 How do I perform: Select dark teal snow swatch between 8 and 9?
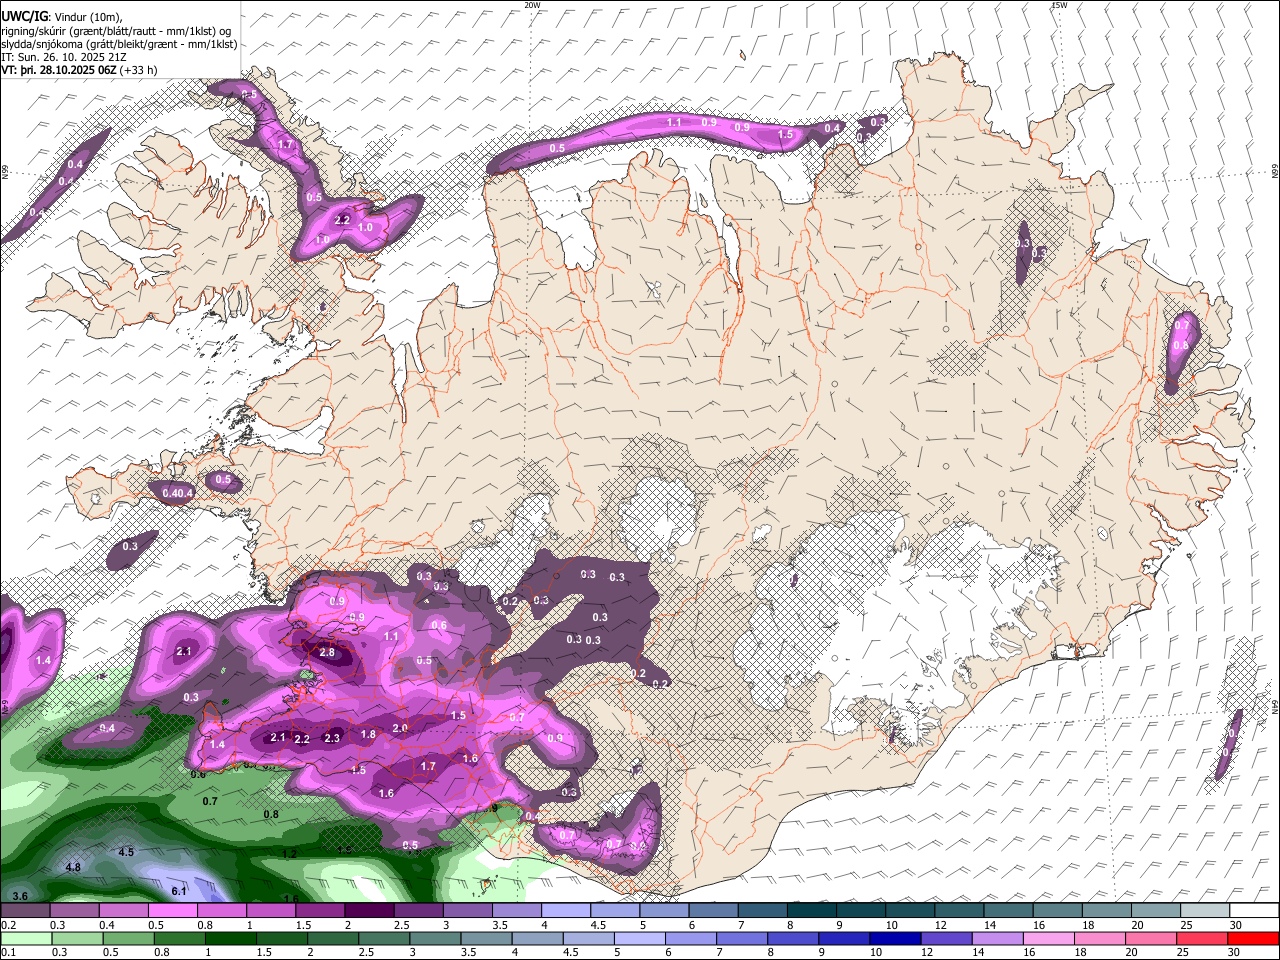point(811,911)
